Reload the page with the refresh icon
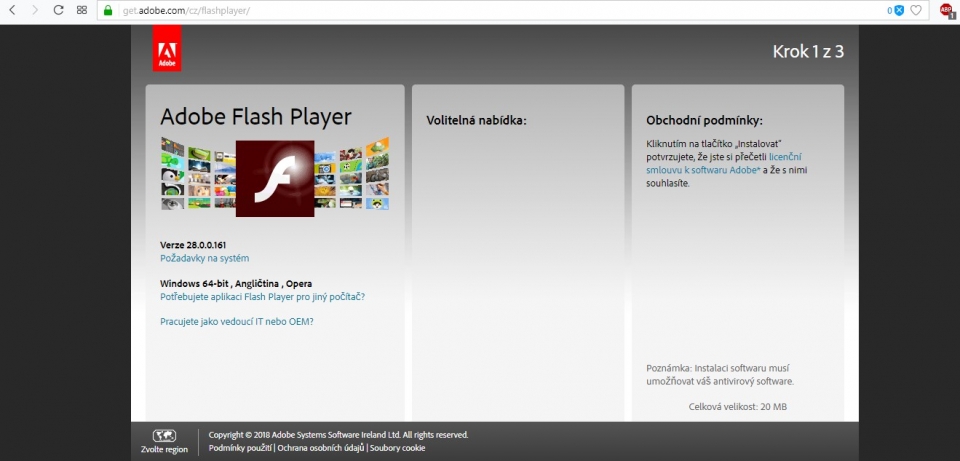 coord(58,10)
